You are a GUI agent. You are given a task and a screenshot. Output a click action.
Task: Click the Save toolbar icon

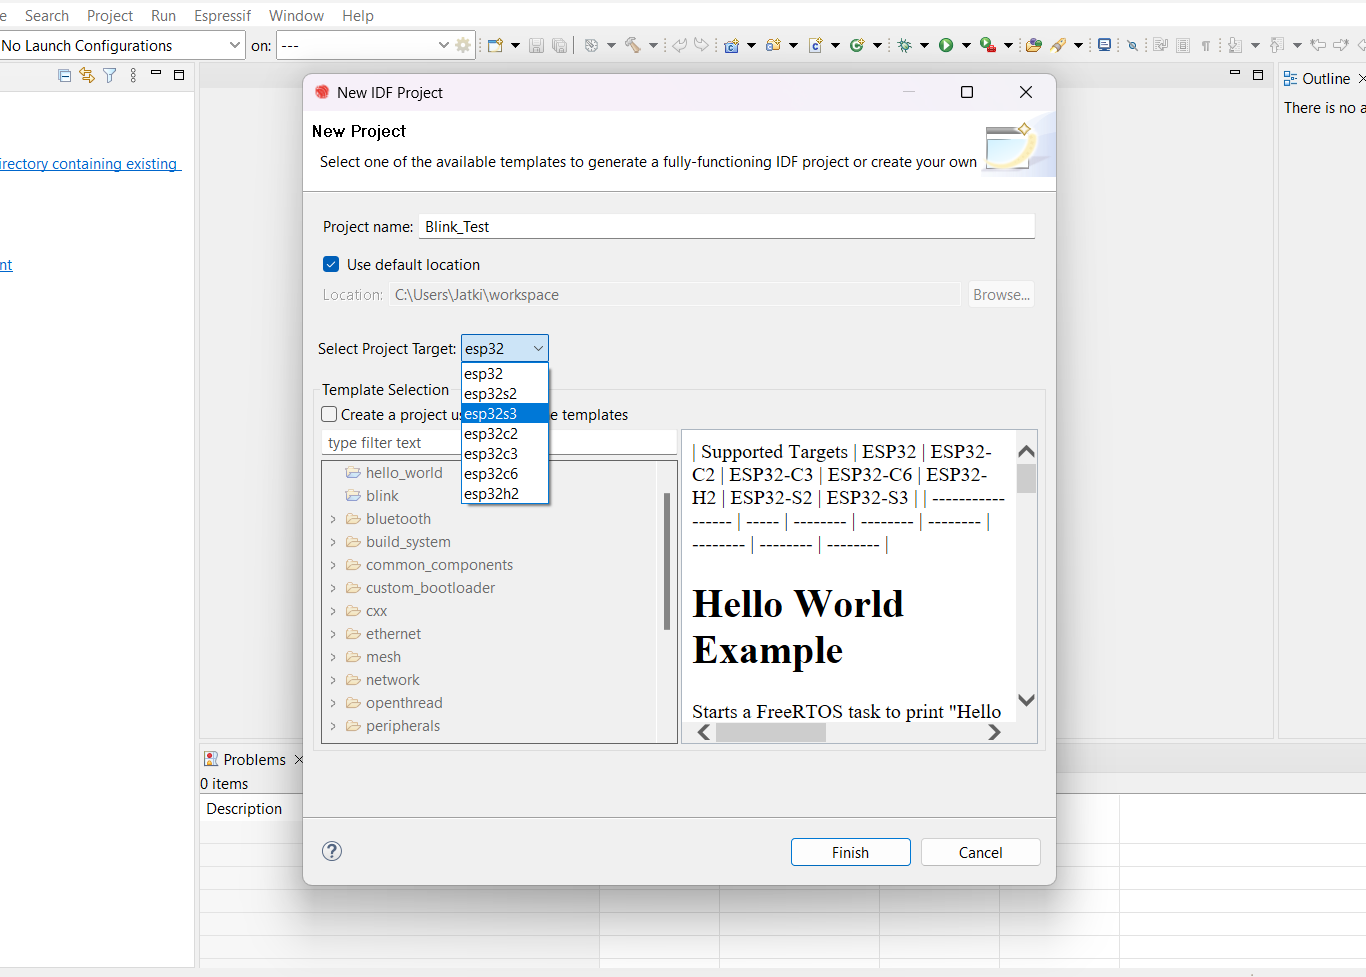pyautogui.click(x=536, y=45)
